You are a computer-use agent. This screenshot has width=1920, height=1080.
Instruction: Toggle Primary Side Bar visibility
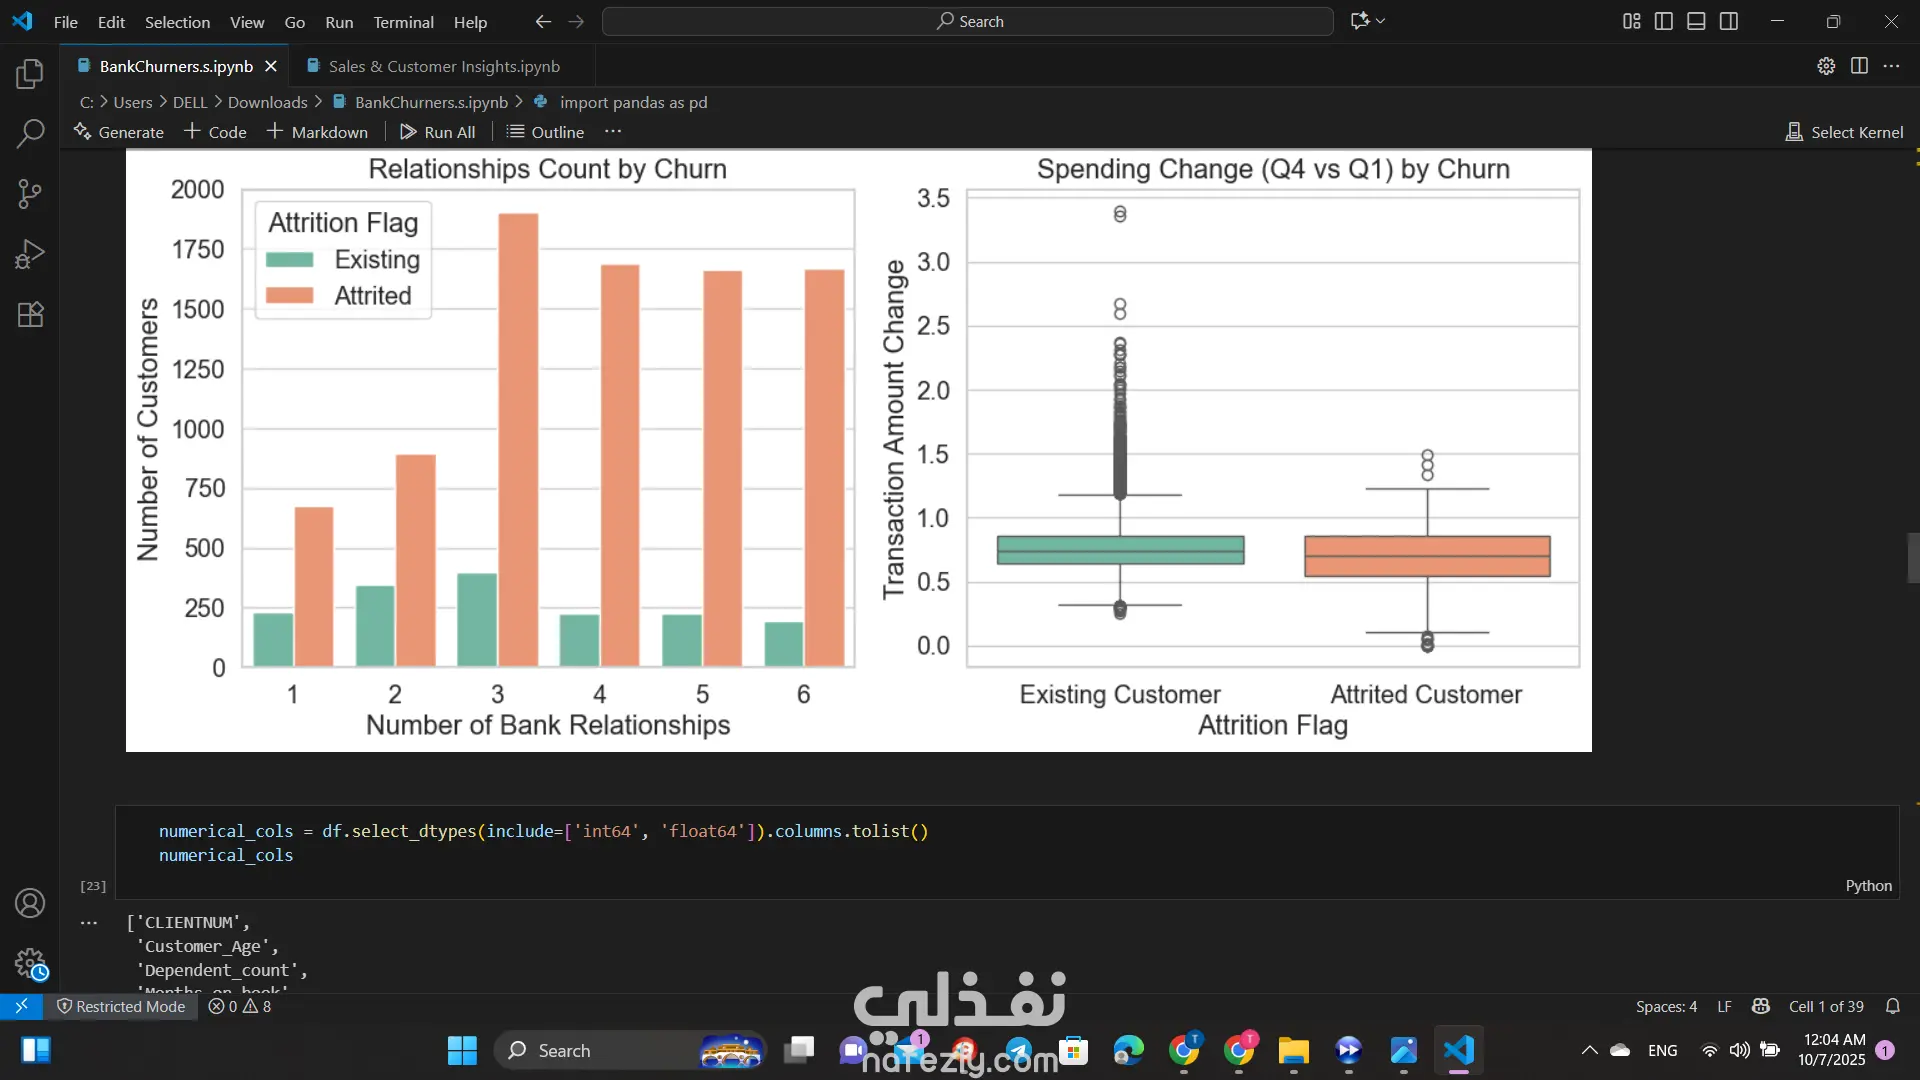coord(1664,21)
